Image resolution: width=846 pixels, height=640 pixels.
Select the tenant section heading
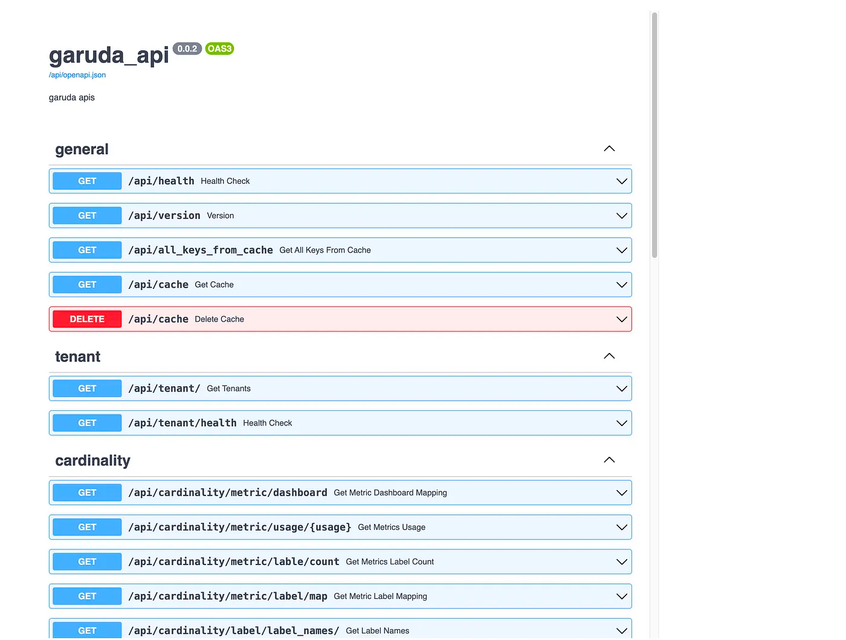tap(78, 356)
